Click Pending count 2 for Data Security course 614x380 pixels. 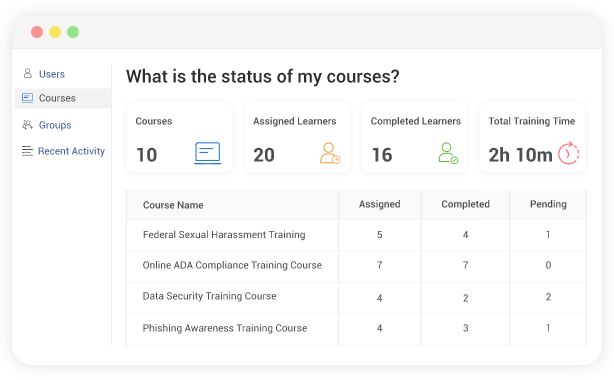point(548,297)
